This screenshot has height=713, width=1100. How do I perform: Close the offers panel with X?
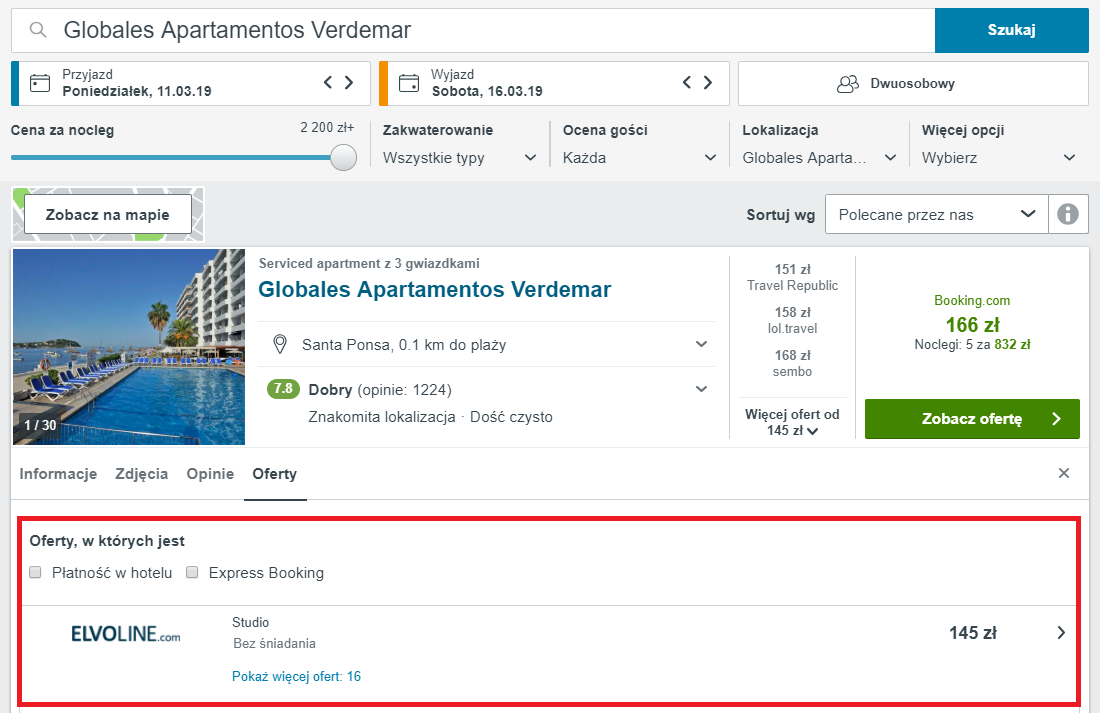tap(1064, 473)
